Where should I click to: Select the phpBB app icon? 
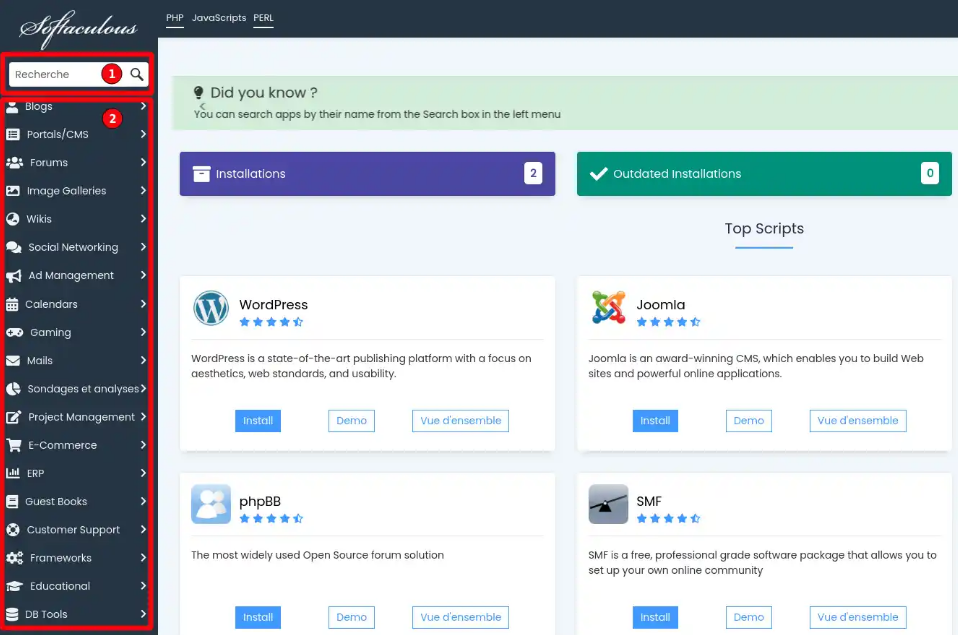tap(211, 504)
